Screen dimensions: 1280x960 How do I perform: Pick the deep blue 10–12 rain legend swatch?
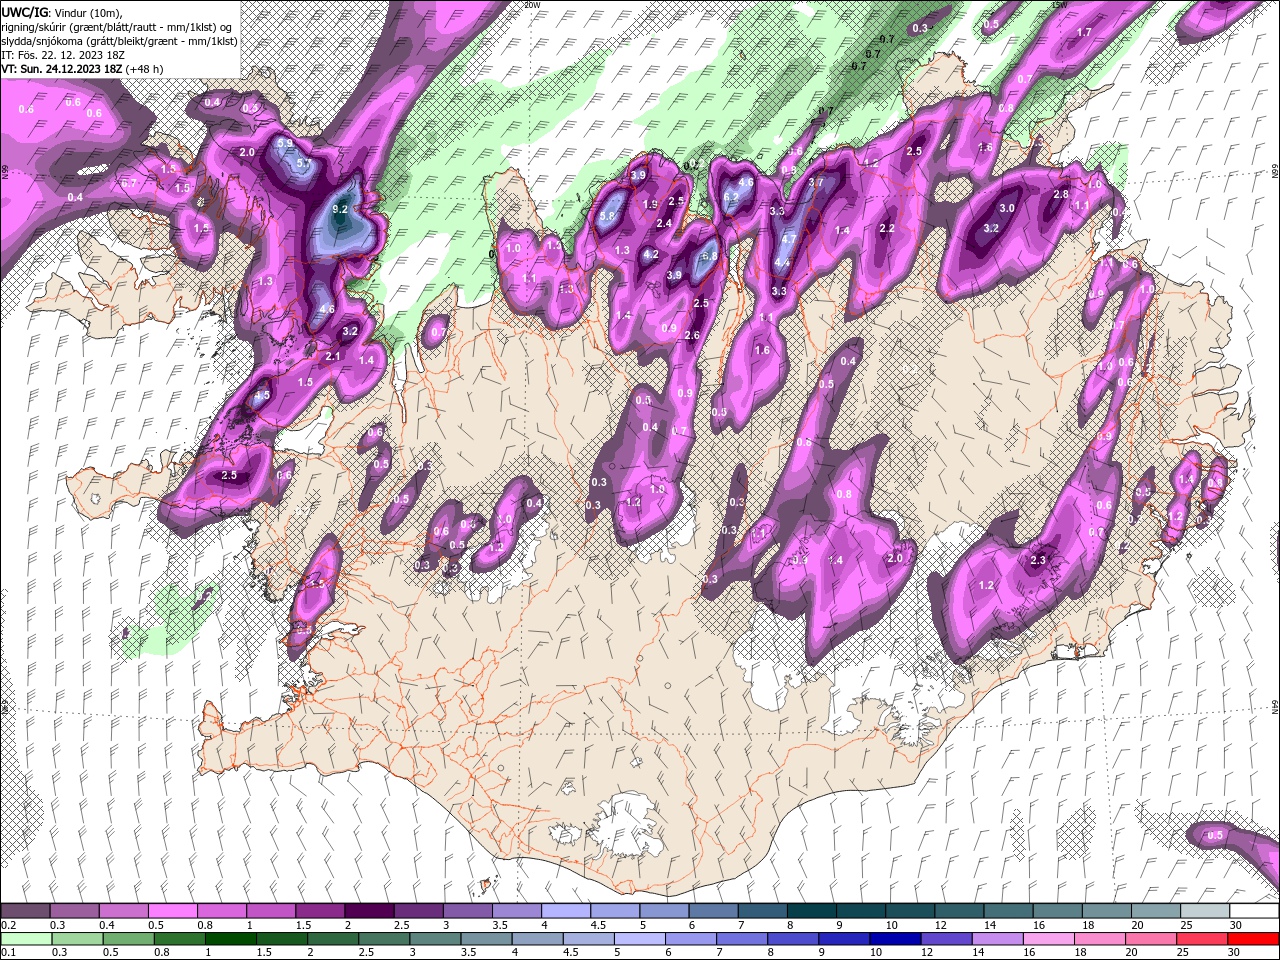pos(896,939)
